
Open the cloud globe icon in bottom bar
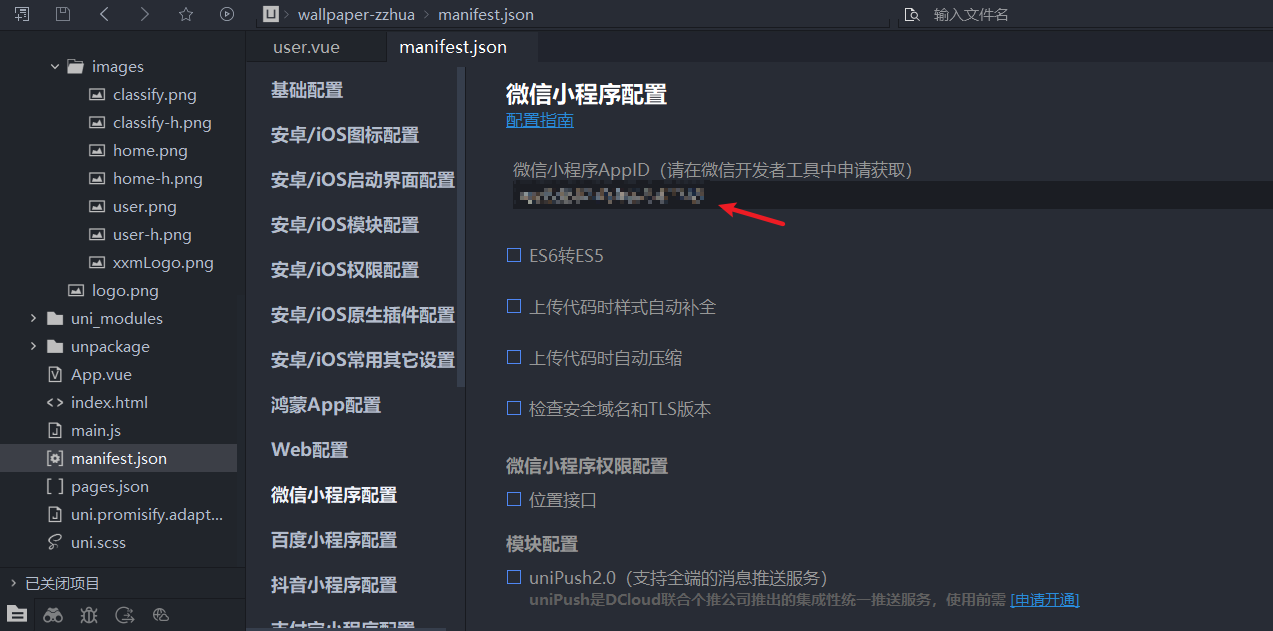(161, 615)
